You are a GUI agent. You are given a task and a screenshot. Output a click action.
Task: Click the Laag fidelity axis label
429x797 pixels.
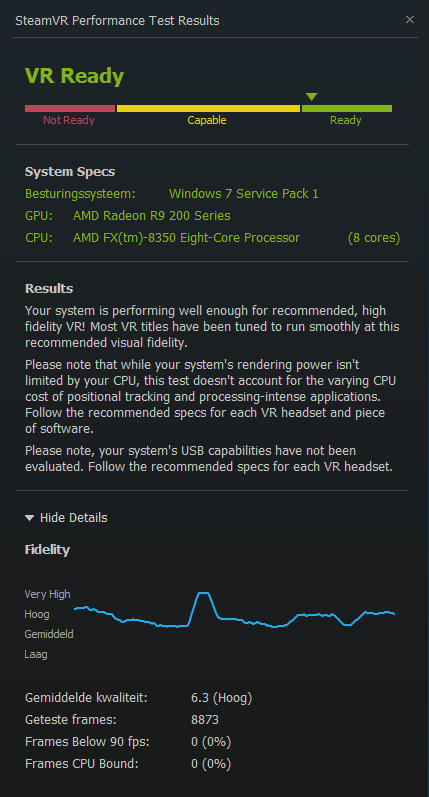click(36, 654)
